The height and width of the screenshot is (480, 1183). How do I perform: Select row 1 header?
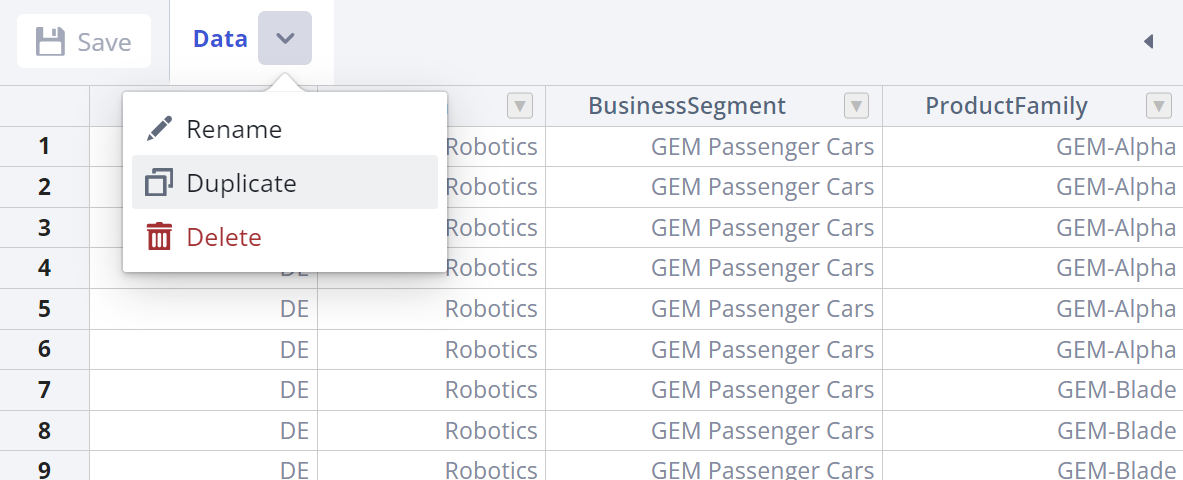point(44,146)
